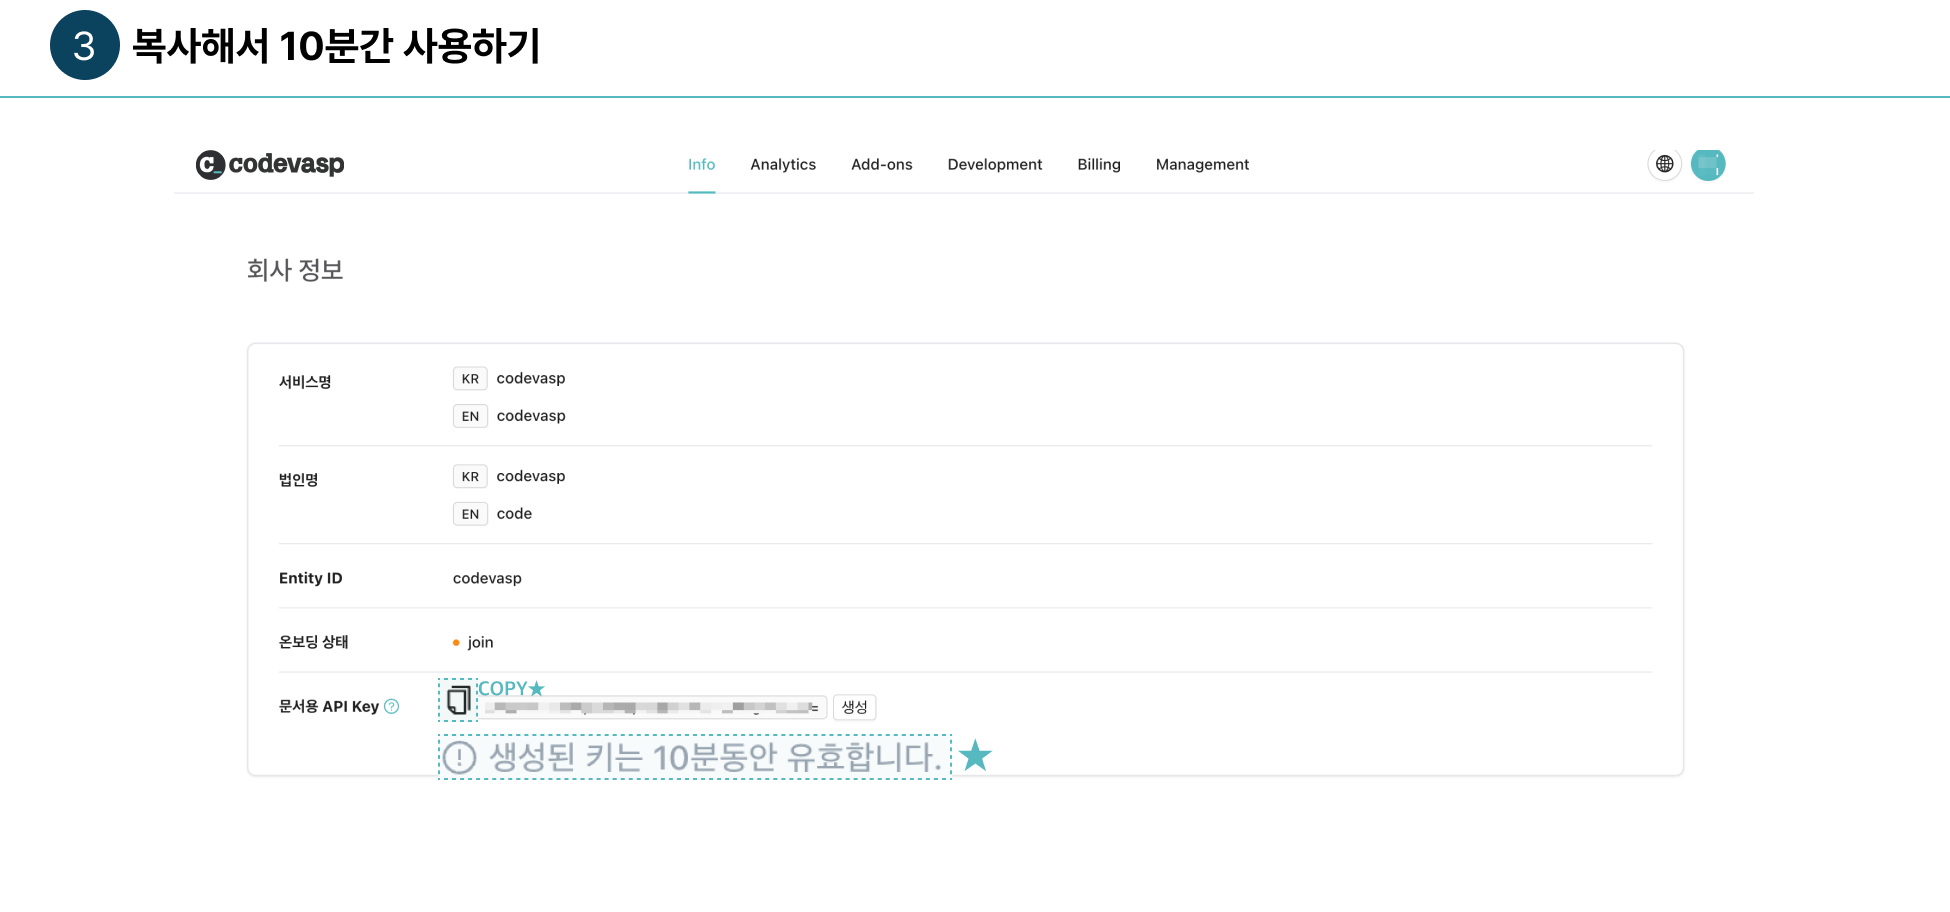Select the 회사 정보 heading

295,270
